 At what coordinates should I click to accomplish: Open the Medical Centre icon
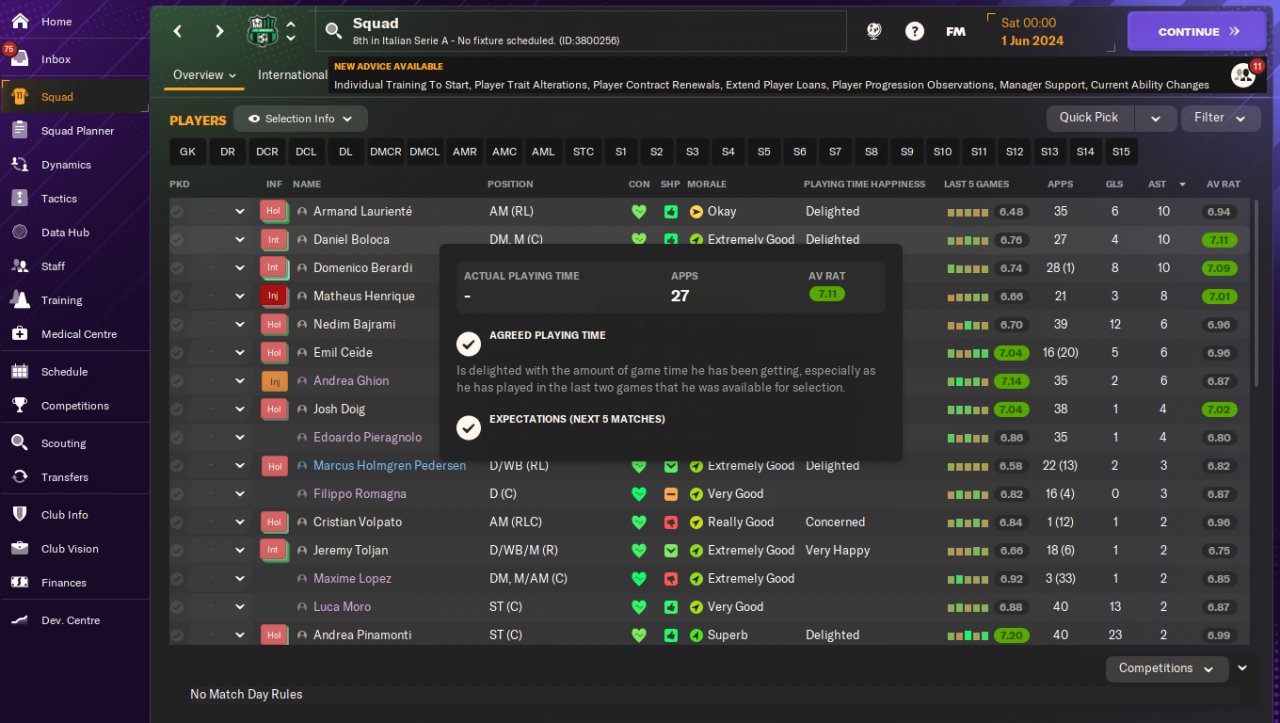(x=19, y=334)
